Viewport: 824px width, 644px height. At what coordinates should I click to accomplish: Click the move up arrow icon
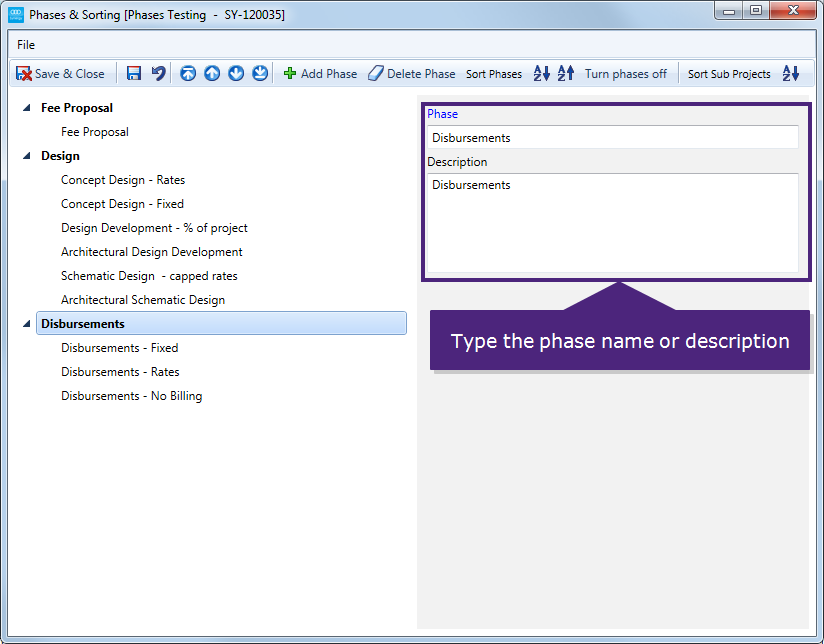click(x=212, y=74)
